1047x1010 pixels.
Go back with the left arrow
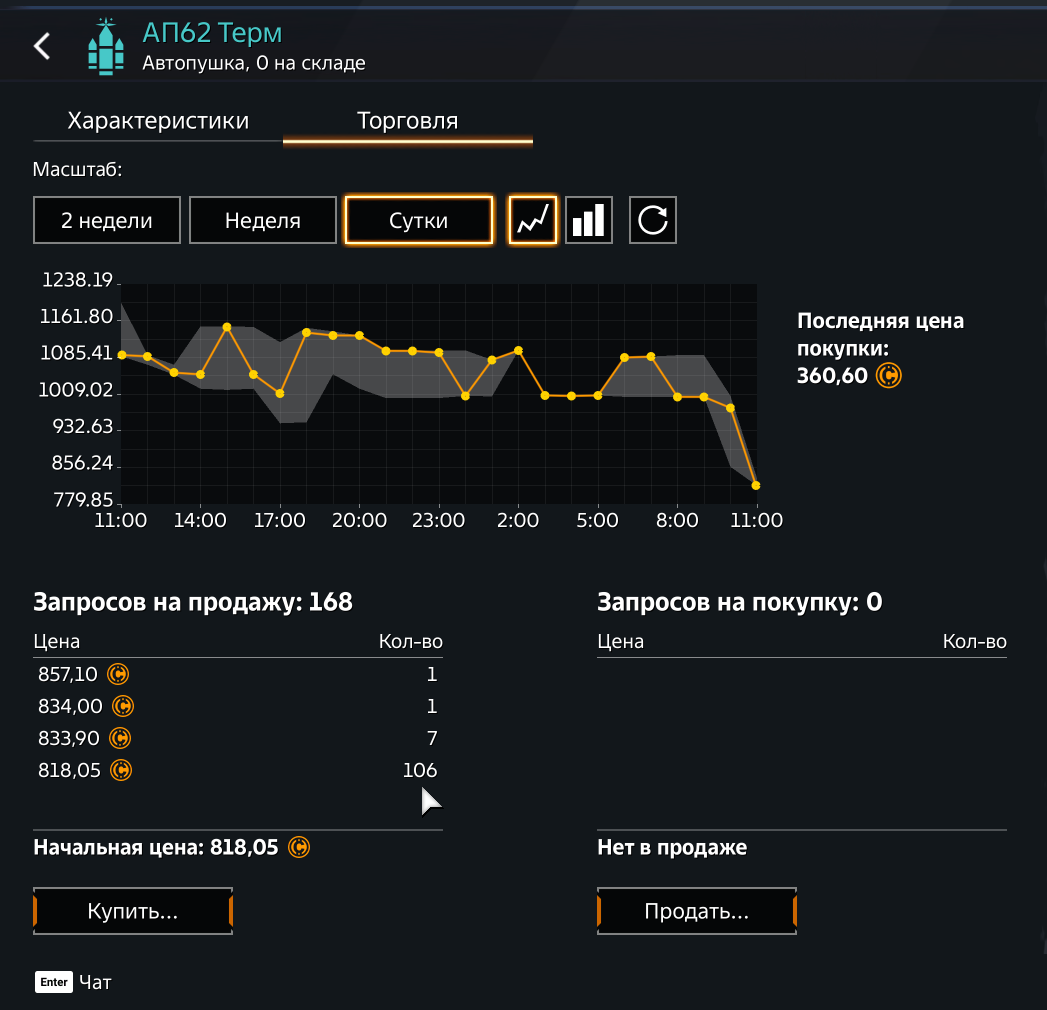pyautogui.click(x=42, y=46)
